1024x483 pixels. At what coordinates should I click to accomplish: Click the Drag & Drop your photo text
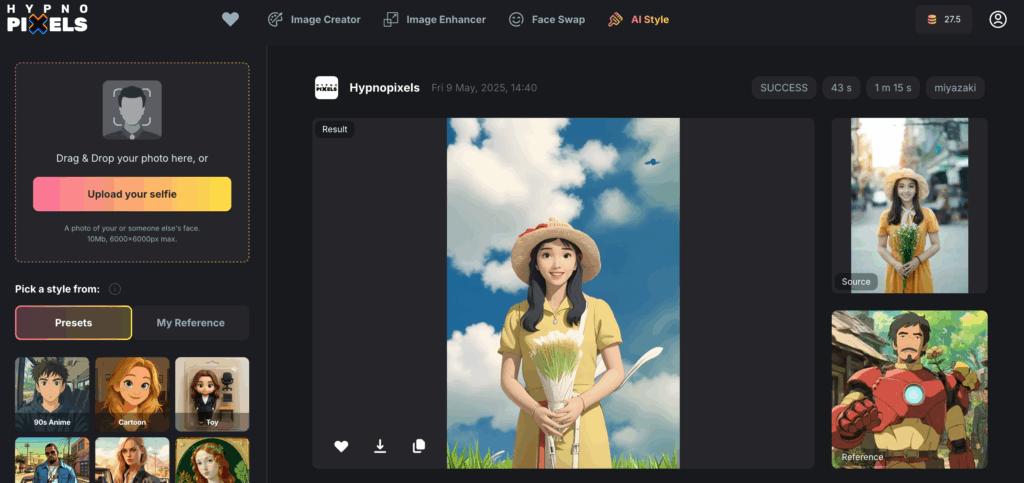point(132,158)
